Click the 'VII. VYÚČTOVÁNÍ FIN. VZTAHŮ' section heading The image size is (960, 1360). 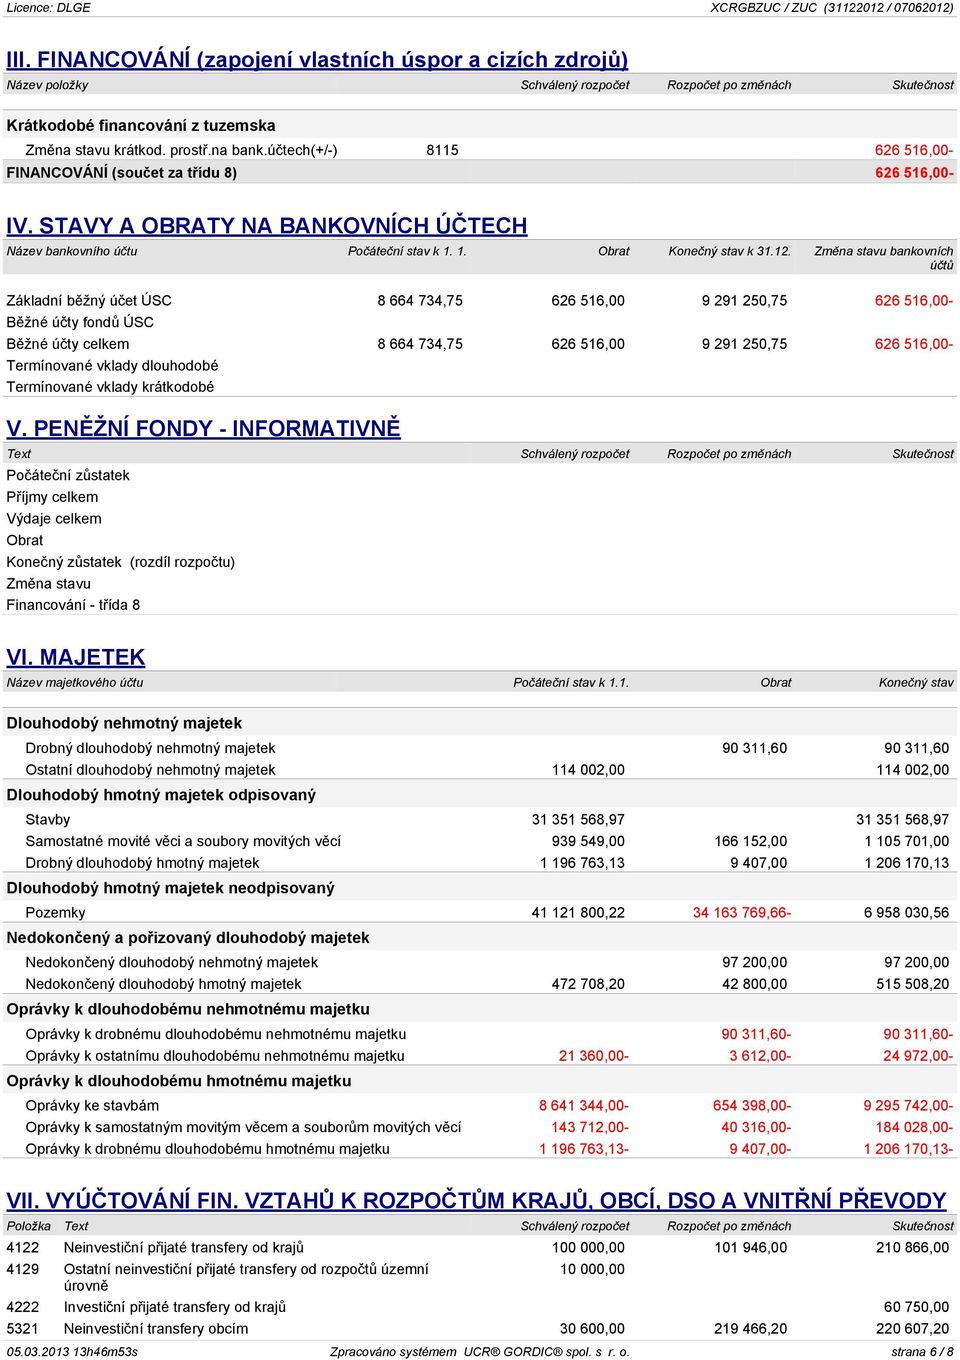476,1200
